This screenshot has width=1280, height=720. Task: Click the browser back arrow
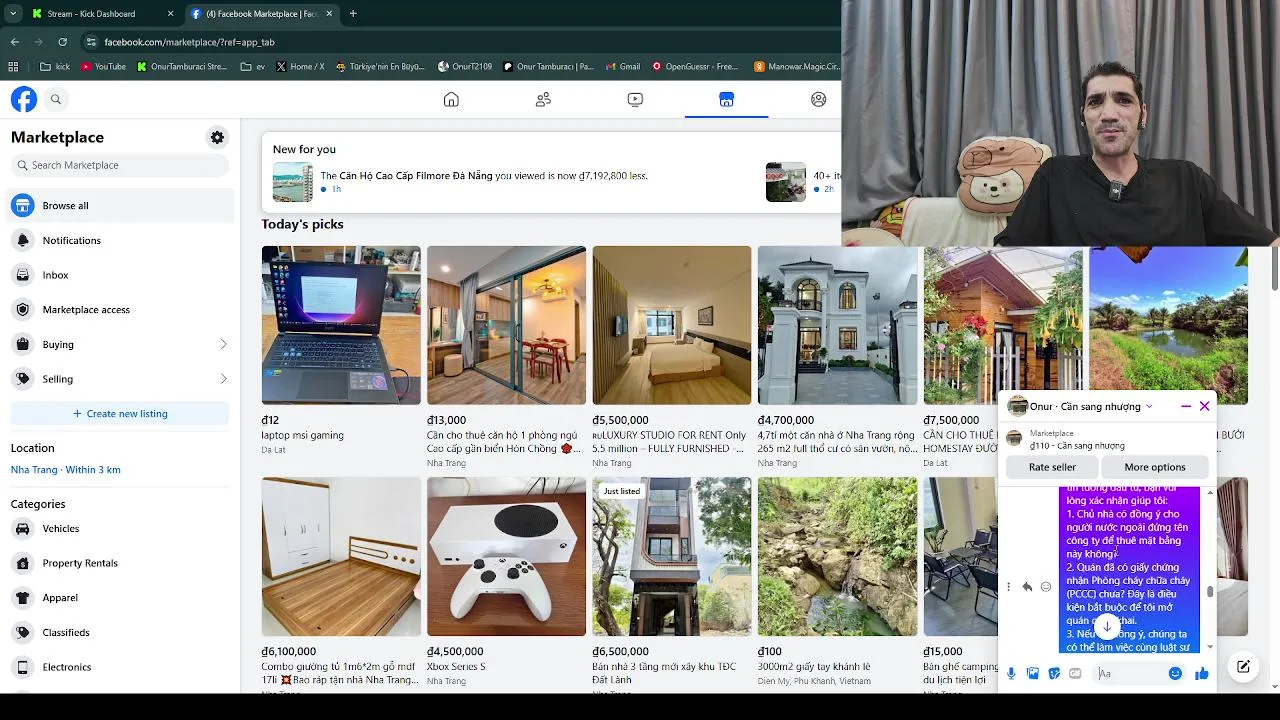point(15,42)
